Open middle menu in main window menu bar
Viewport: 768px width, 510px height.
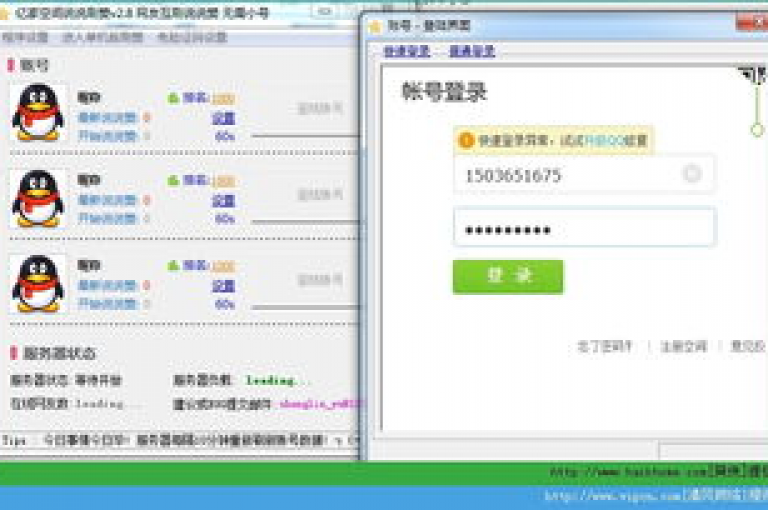pos(102,37)
